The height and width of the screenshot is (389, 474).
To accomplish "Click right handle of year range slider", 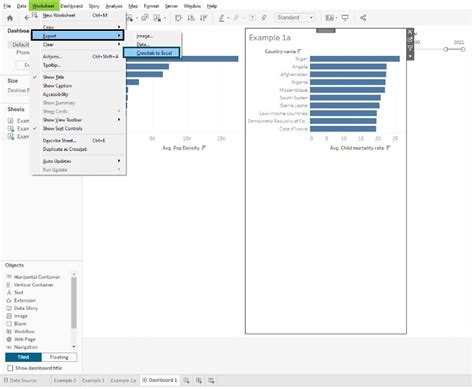I will click(463, 49).
